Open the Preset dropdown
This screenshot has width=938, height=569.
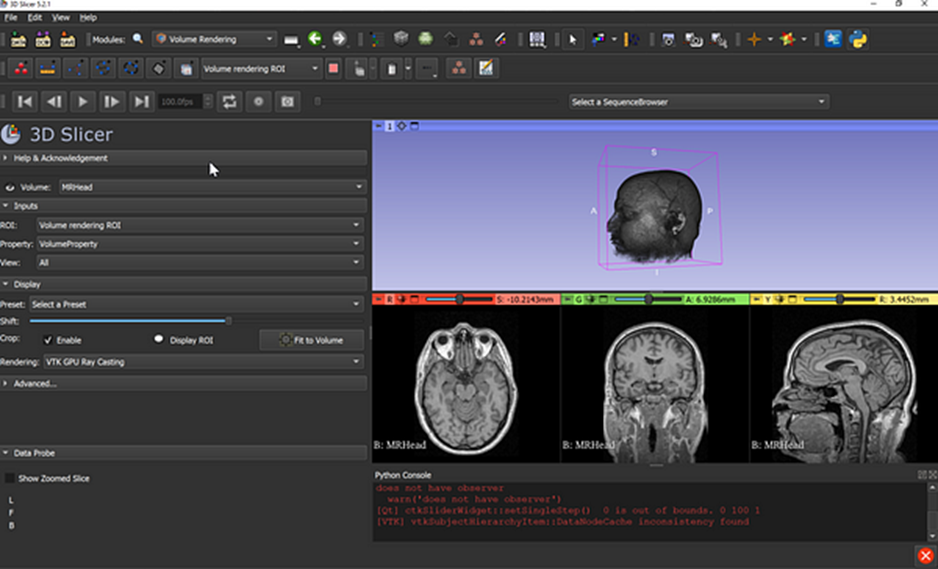pyautogui.click(x=195, y=304)
